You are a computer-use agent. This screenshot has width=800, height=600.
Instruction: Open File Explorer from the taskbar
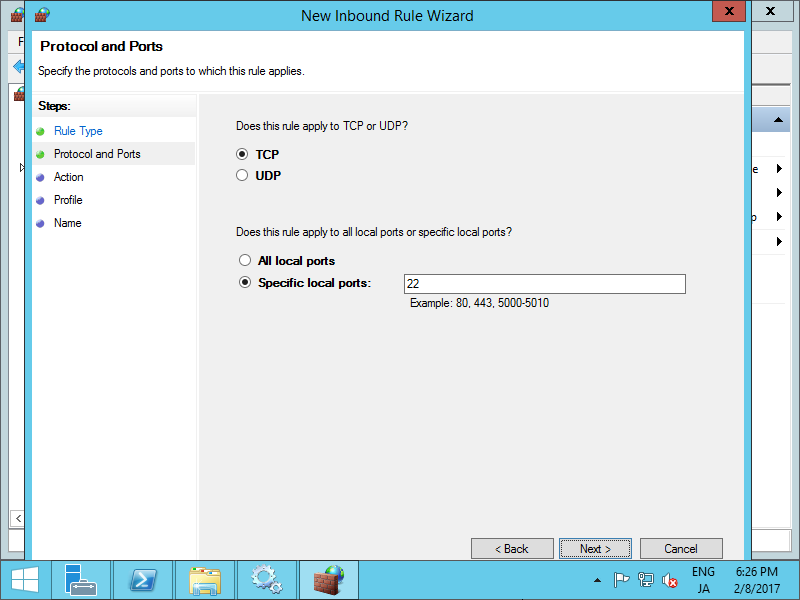(205, 580)
